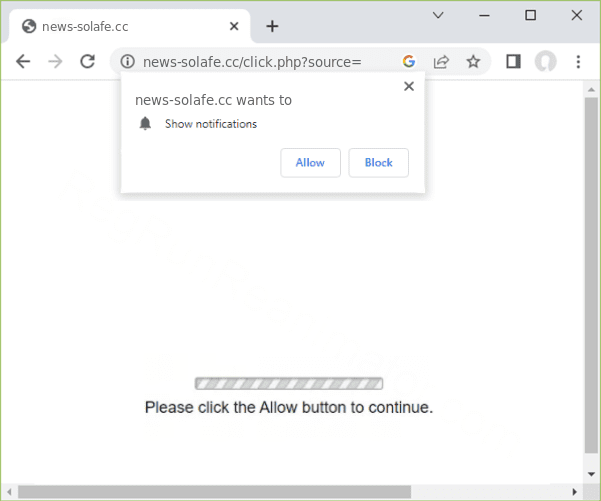Open a new tab
Image resolution: width=601 pixels, height=501 pixels.
[x=272, y=26]
